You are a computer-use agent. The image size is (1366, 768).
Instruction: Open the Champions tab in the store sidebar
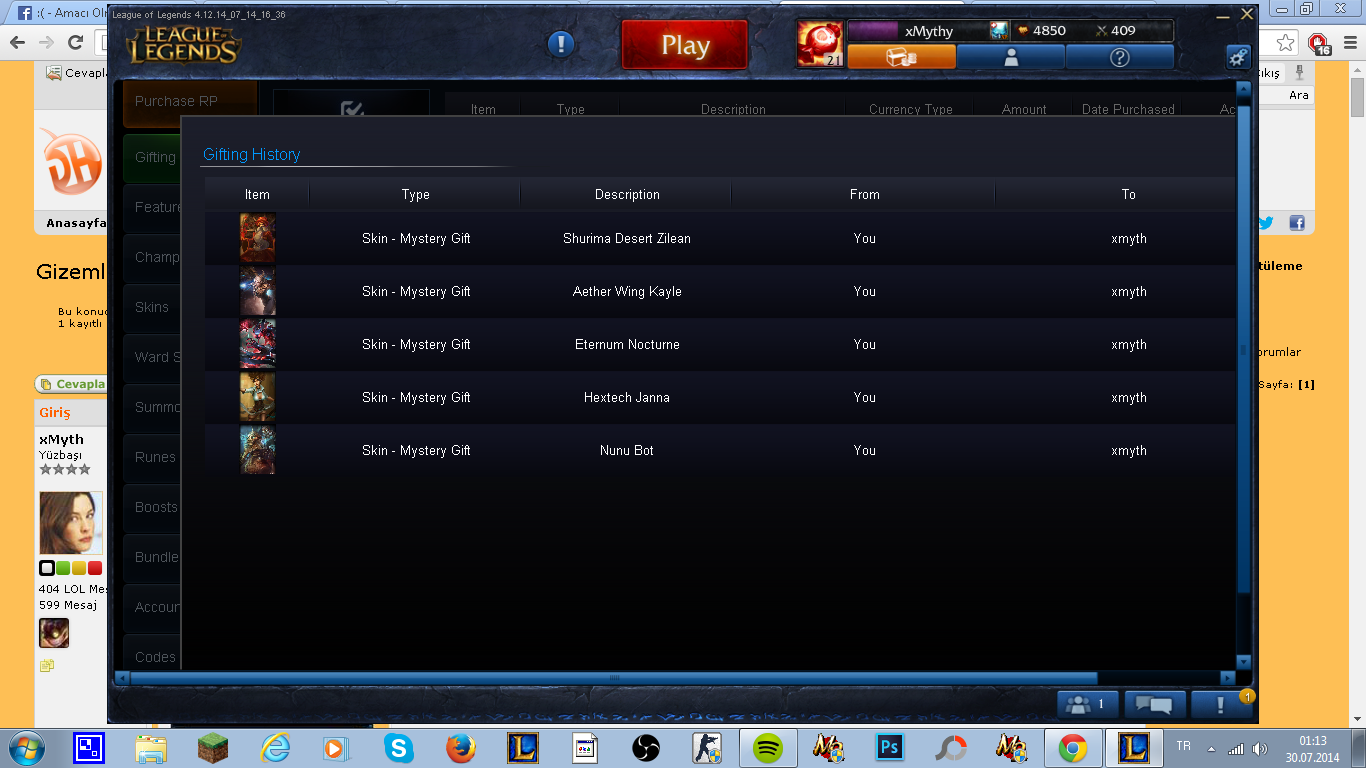pos(153,257)
